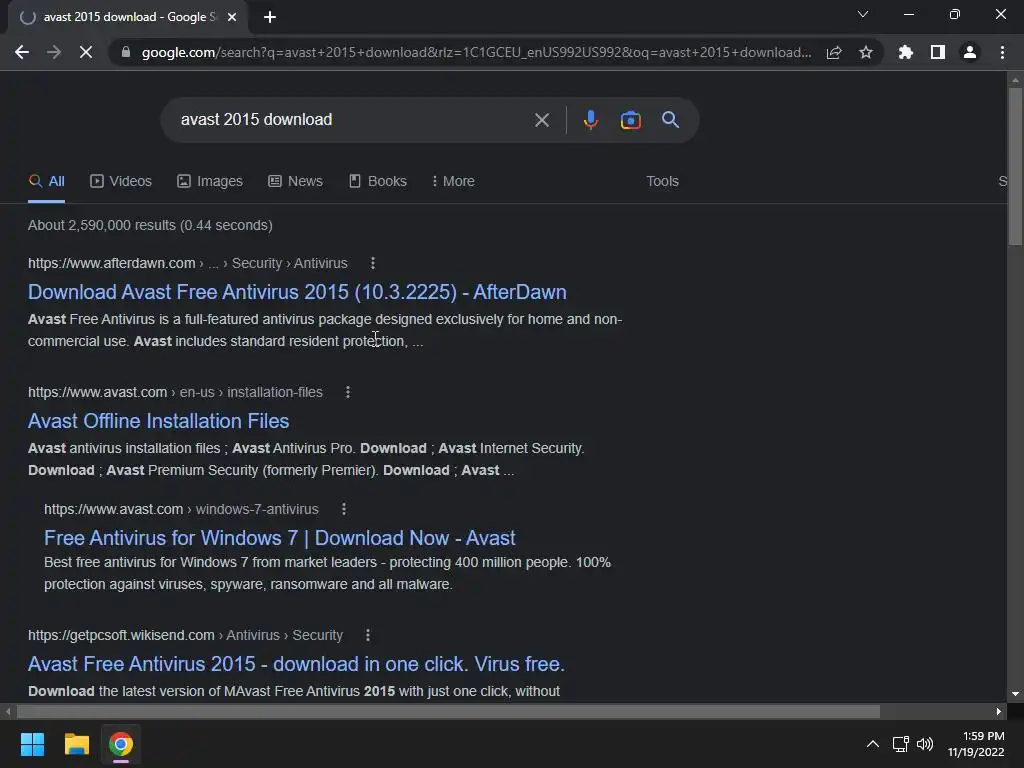Show hidden system tray icons
Viewport: 1024px width, 768px height.
(872, 744)
